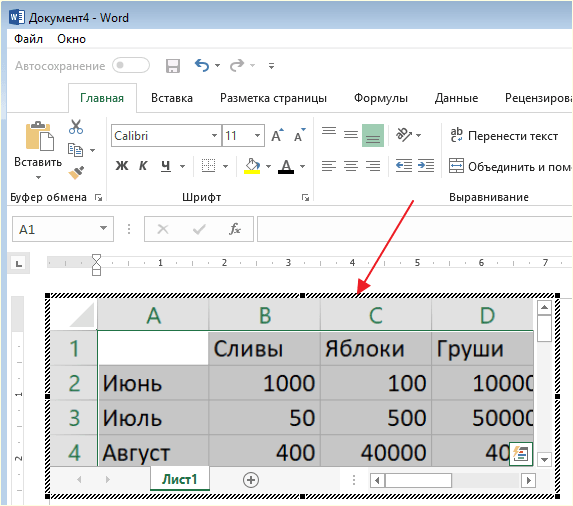The width and height of the screenshot is (573, 506).
Task: Click the Paste clipboard icon
Action: [39, 136]
